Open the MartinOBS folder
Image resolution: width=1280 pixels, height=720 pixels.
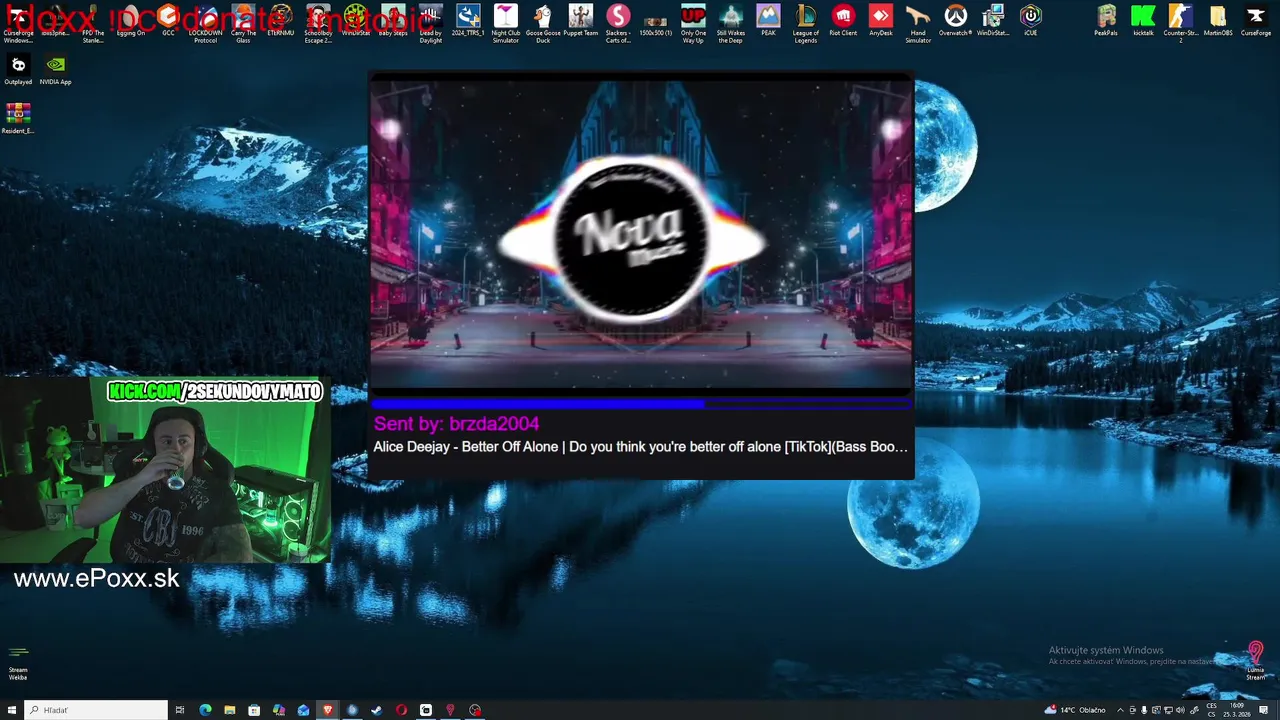pos(1218,21)
